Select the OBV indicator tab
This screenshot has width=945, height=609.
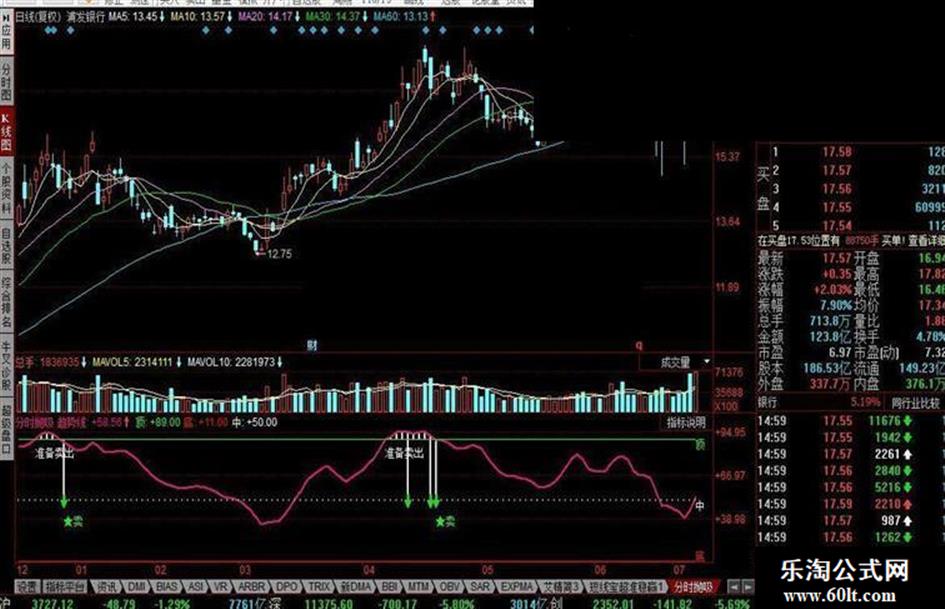(x=449, y=587)
